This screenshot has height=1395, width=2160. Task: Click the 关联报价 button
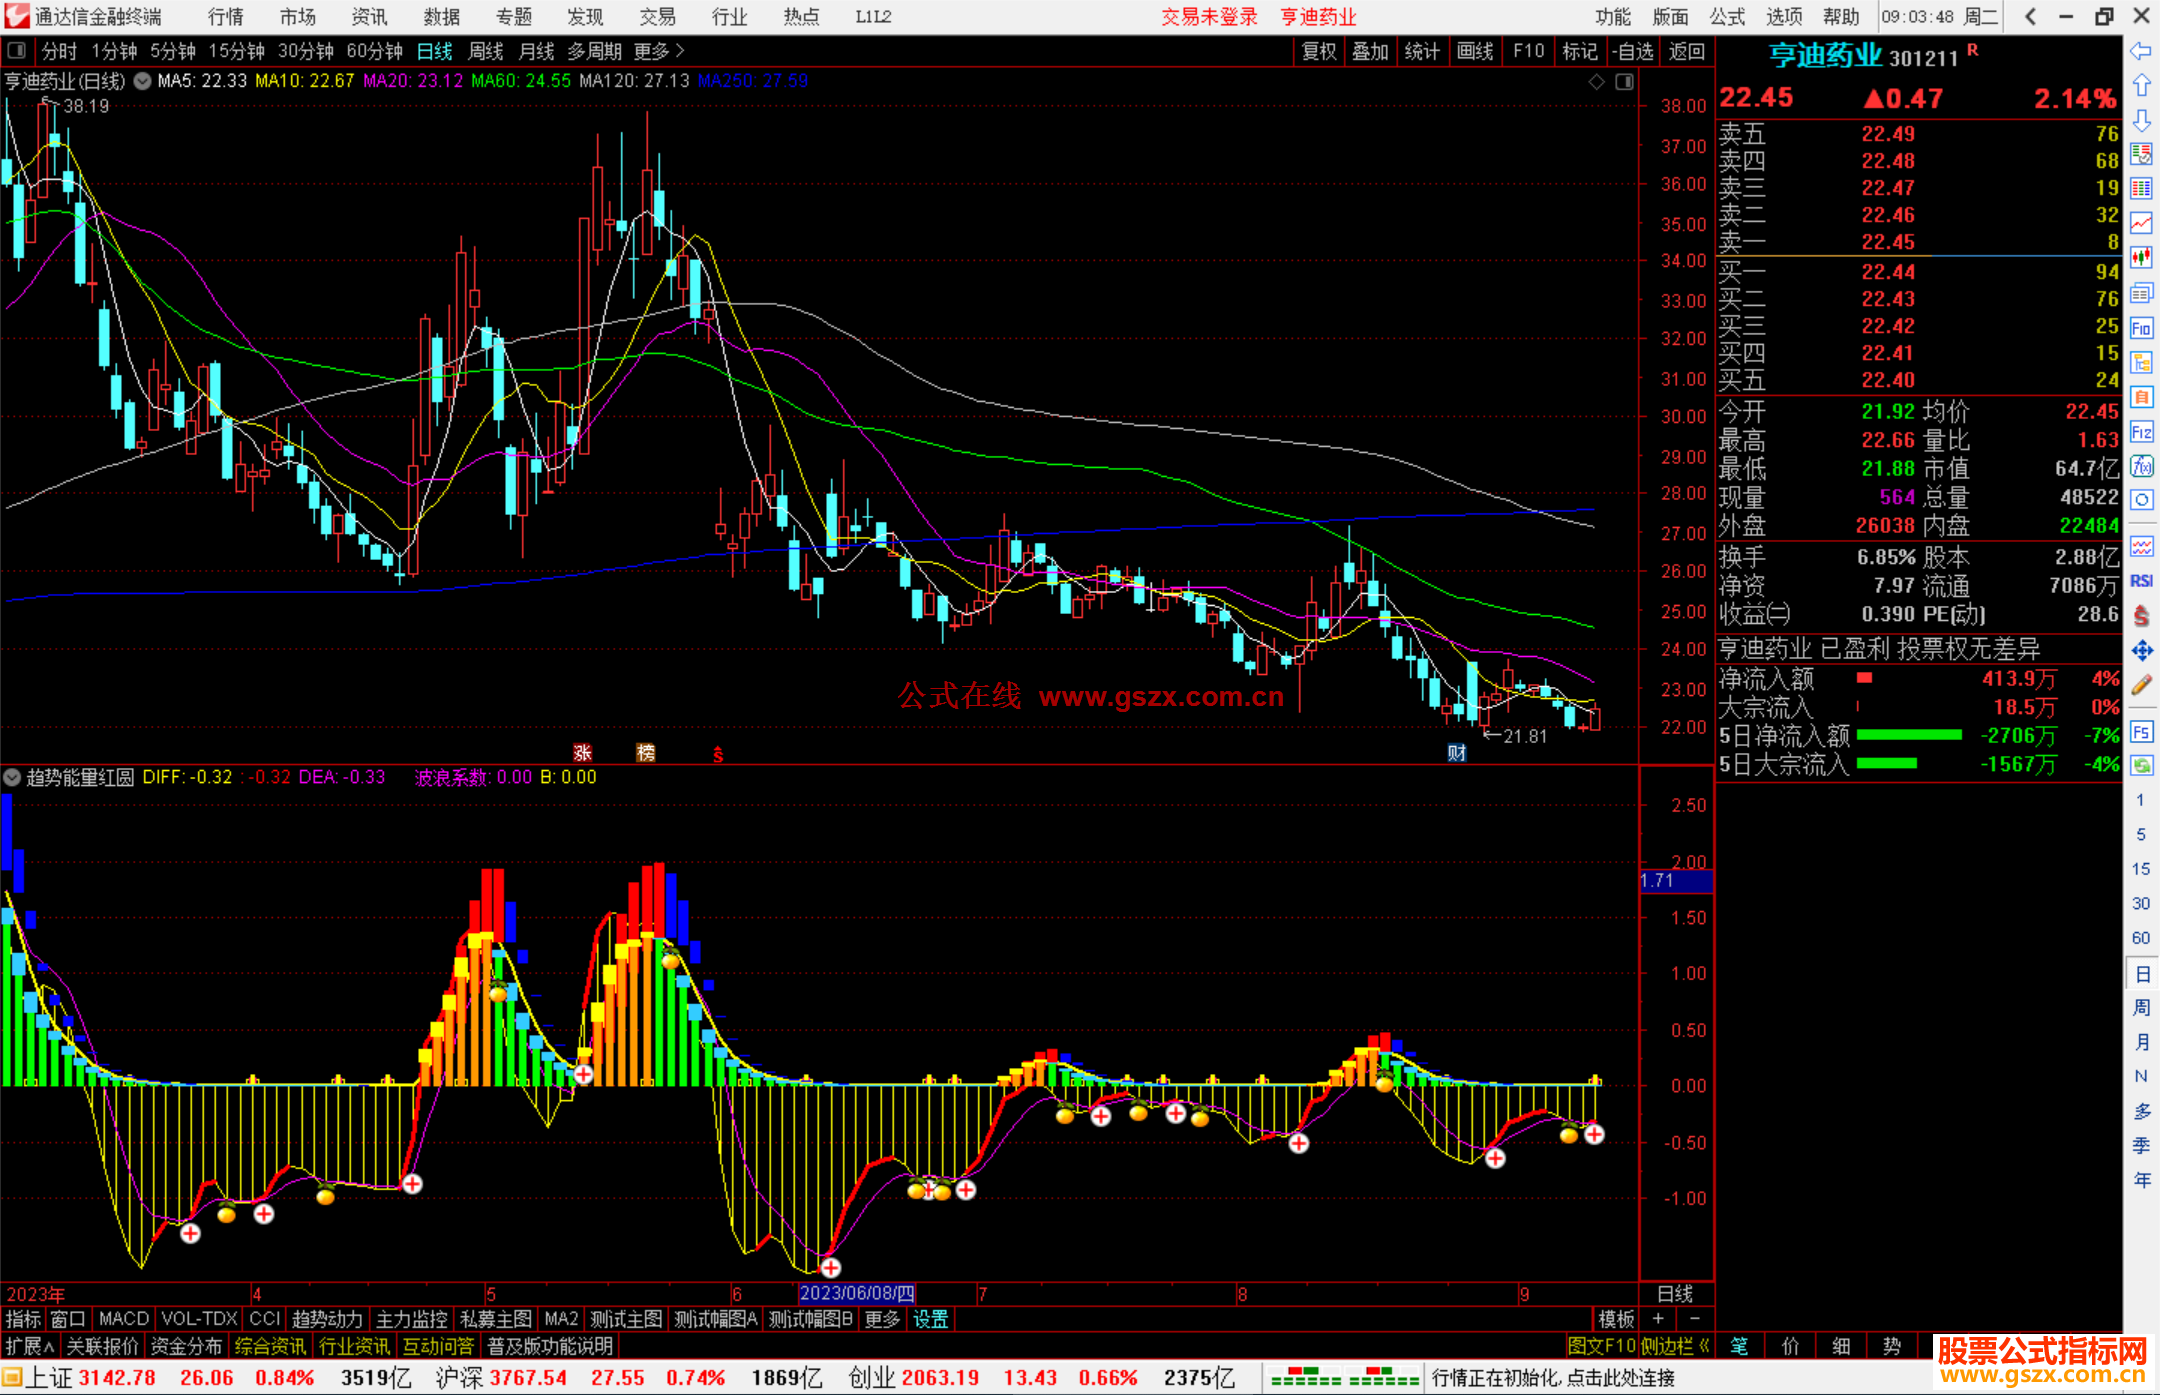pyautogui.click(x=103, y=1346)
